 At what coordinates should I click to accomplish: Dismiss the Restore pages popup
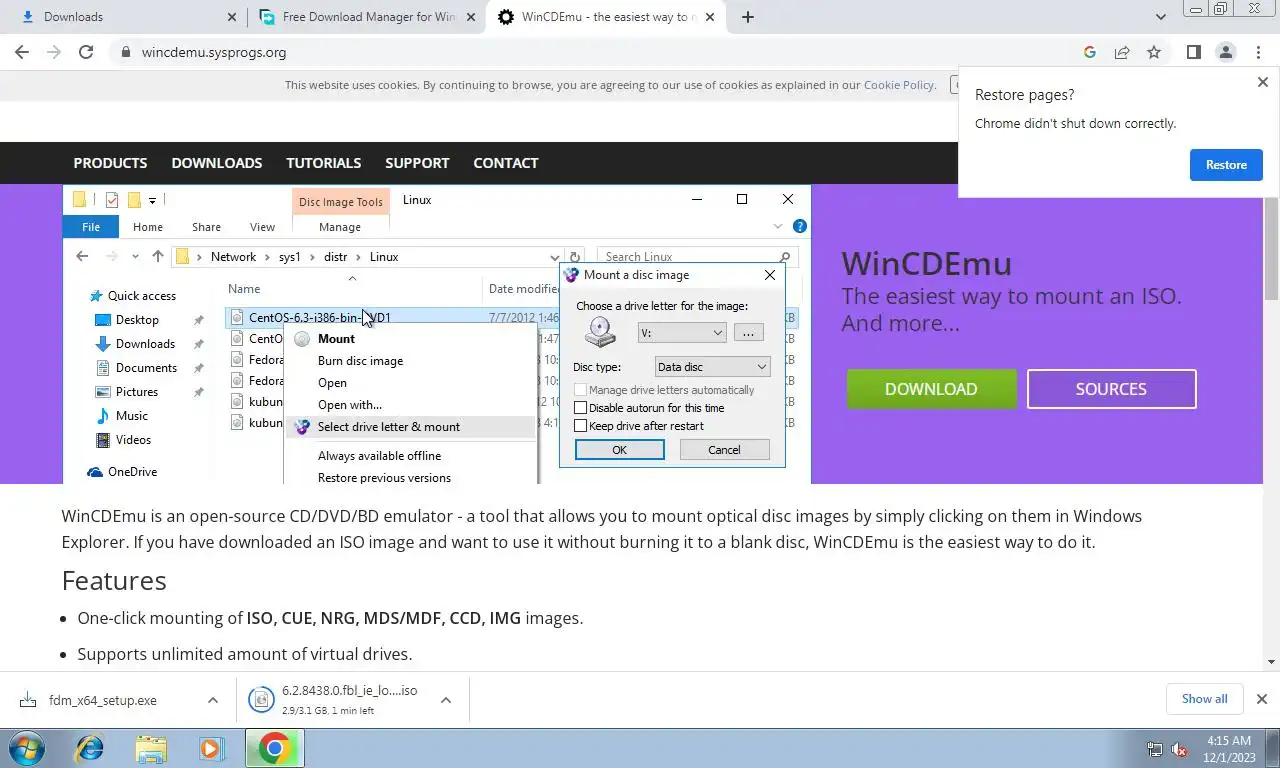[1262, 82]
